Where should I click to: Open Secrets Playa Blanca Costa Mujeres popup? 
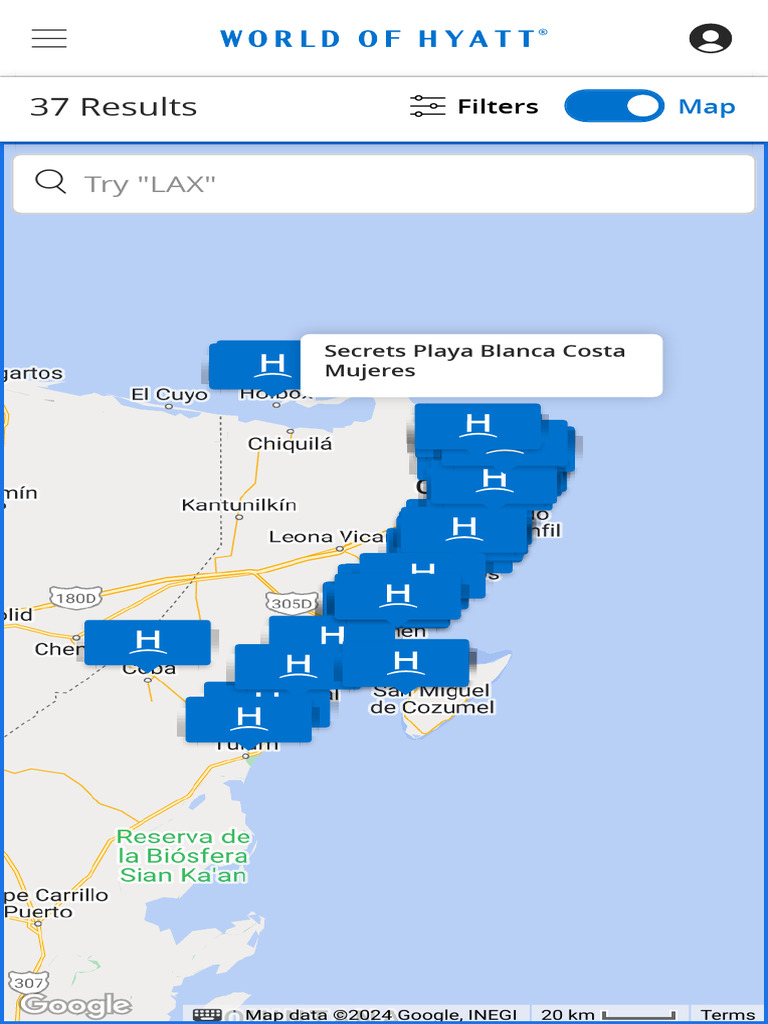pyautogui.click(x=481, y=366)
